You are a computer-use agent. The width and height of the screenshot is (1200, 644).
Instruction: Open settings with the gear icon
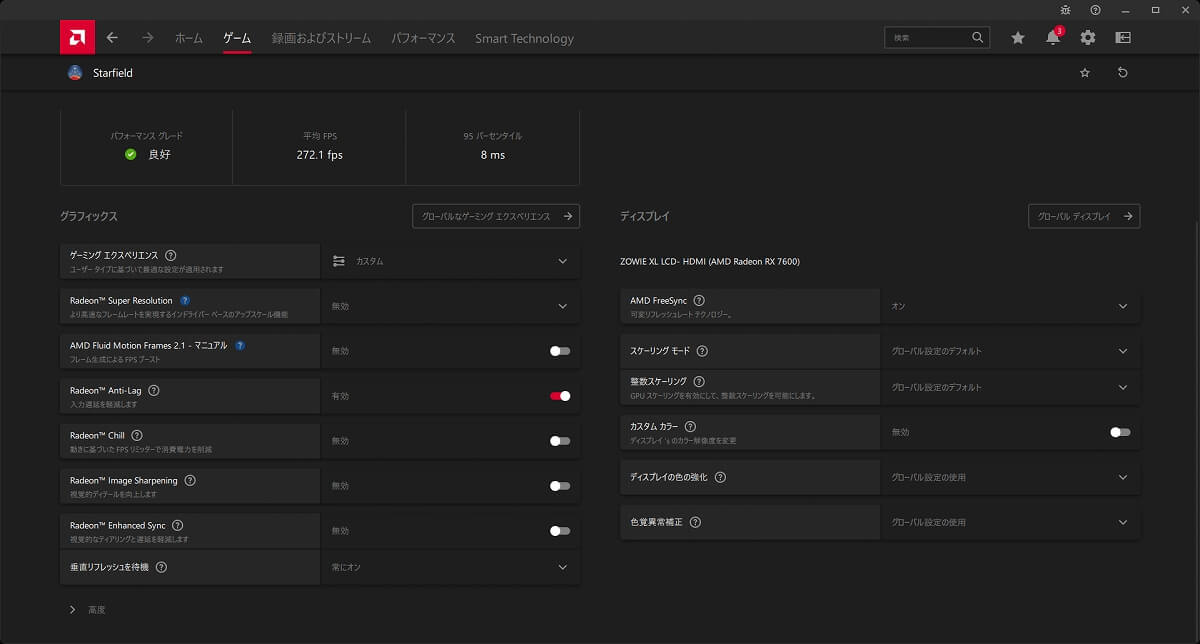coord(1087,38)
